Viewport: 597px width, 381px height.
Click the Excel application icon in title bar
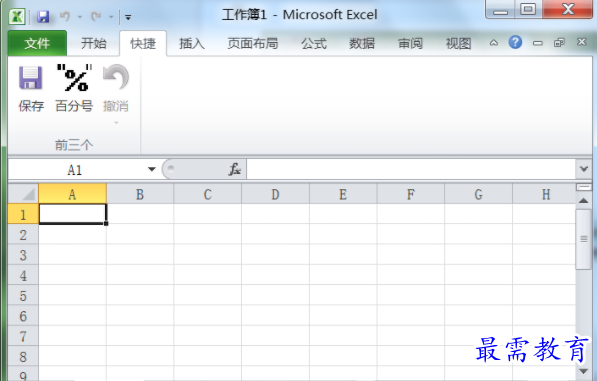click(x=17, y=16)
